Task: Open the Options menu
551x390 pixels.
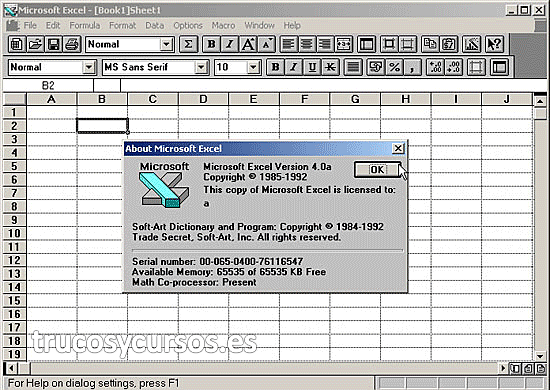Action: click(x=188, y=26)
